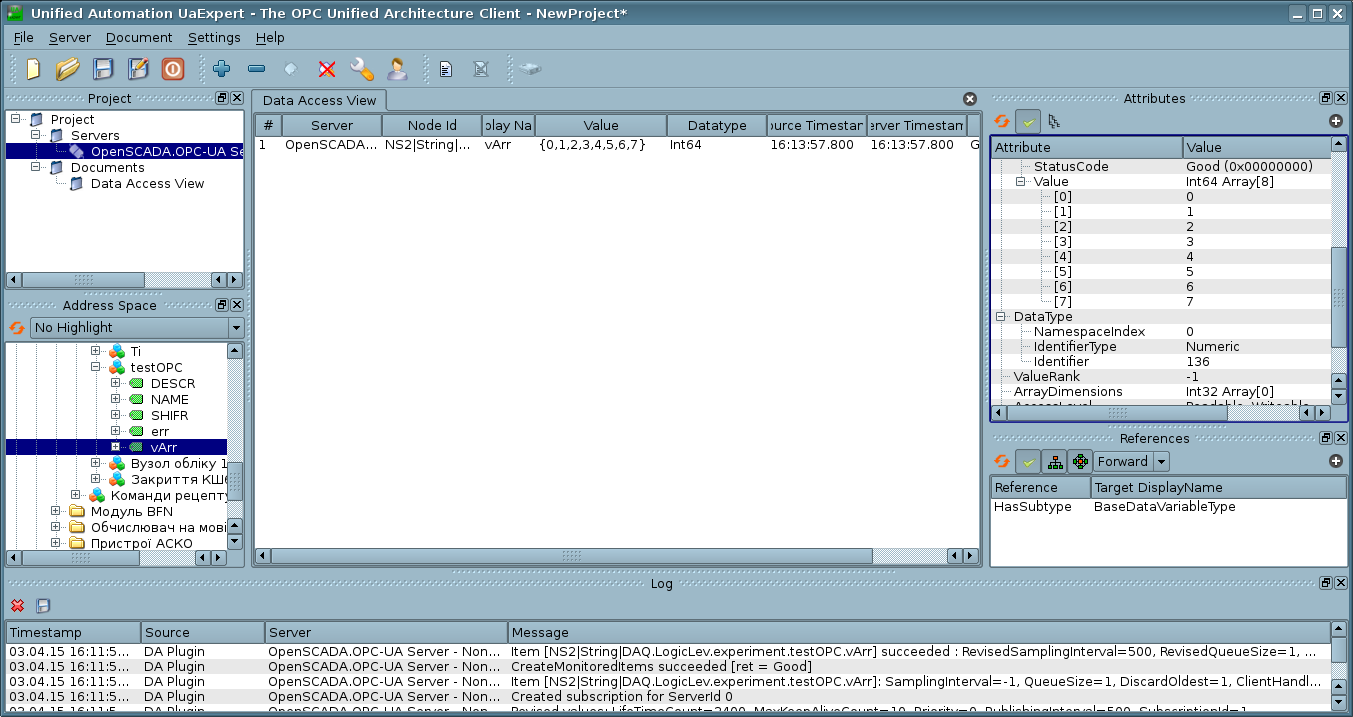The height and width of the screenshot is (717, 1353).
Task: Save the project via floppy disk icon
Action: [x=103, y=69]
